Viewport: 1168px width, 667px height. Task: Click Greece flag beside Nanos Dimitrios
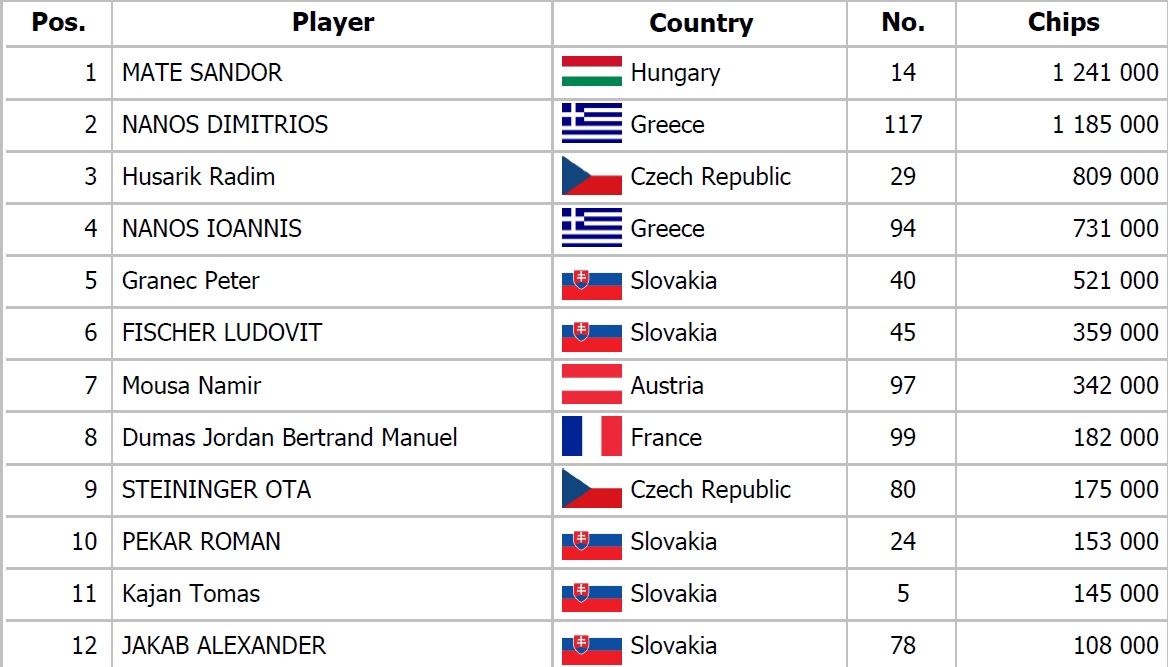coord(591,124)
